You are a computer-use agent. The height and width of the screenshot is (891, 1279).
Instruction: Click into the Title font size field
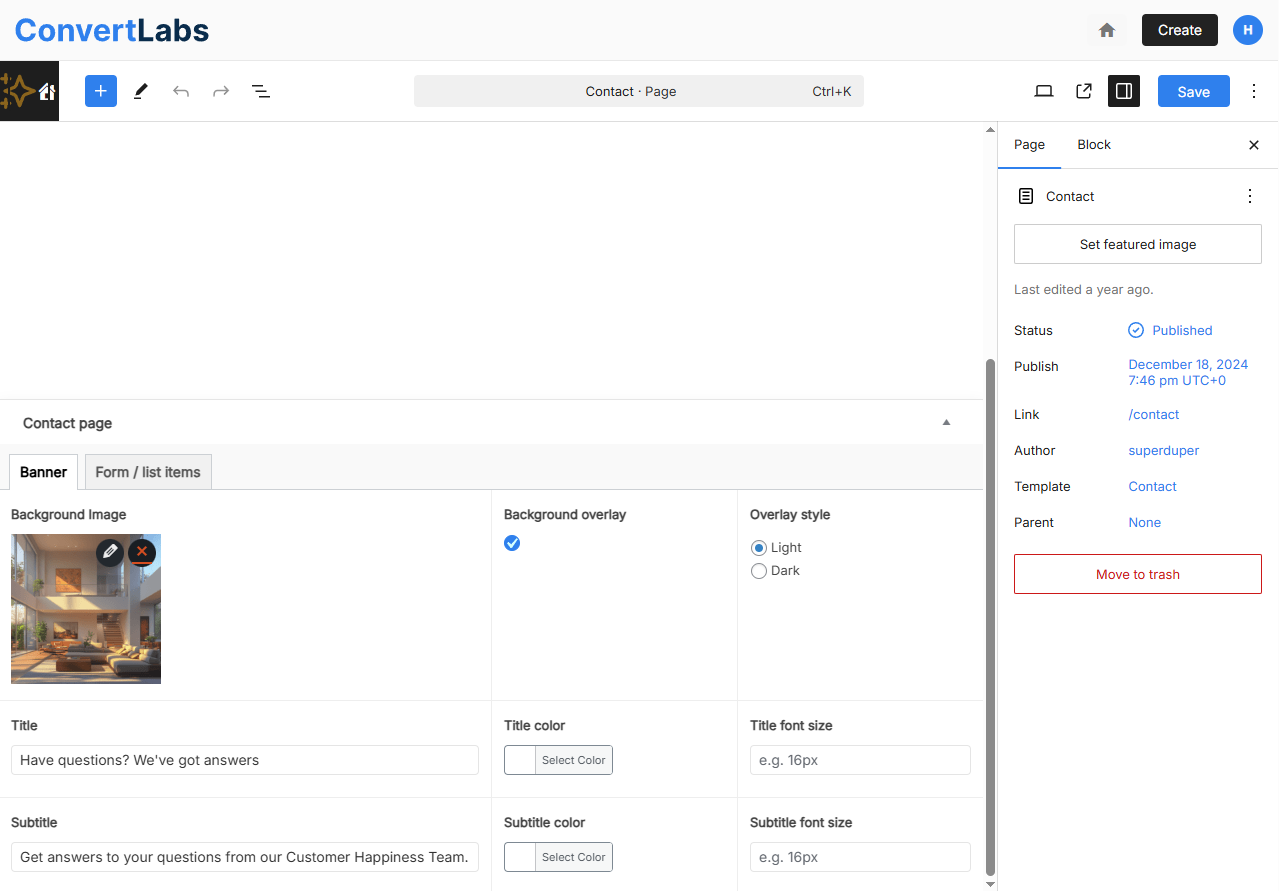point(860,760)
